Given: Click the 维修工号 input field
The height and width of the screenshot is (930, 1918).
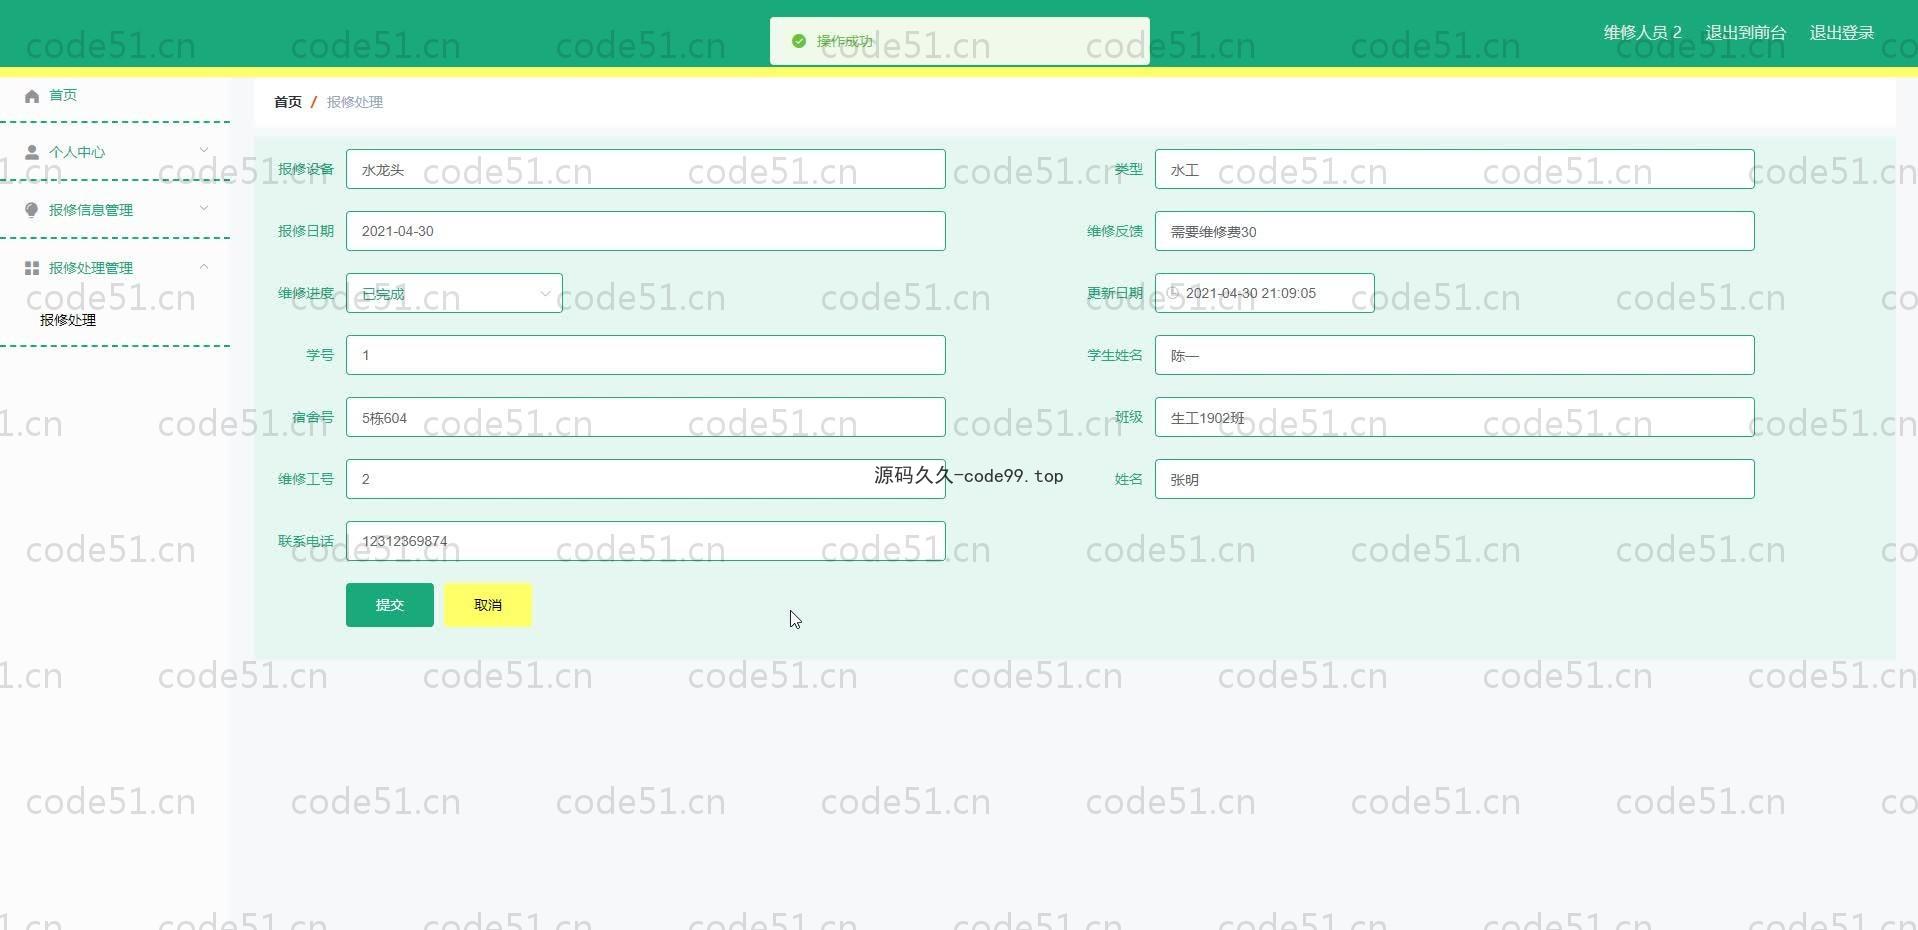Looking at the screenshot, I should pyautogui.click(x=645, y=479).
